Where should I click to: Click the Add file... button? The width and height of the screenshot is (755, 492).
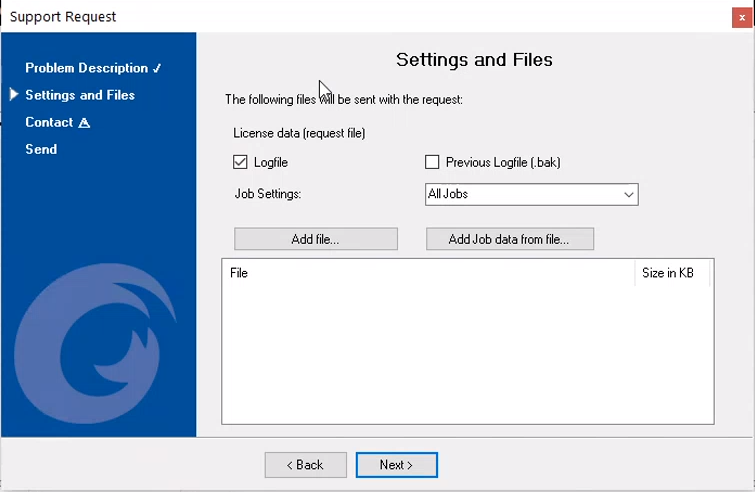click(x=316, y=239)
